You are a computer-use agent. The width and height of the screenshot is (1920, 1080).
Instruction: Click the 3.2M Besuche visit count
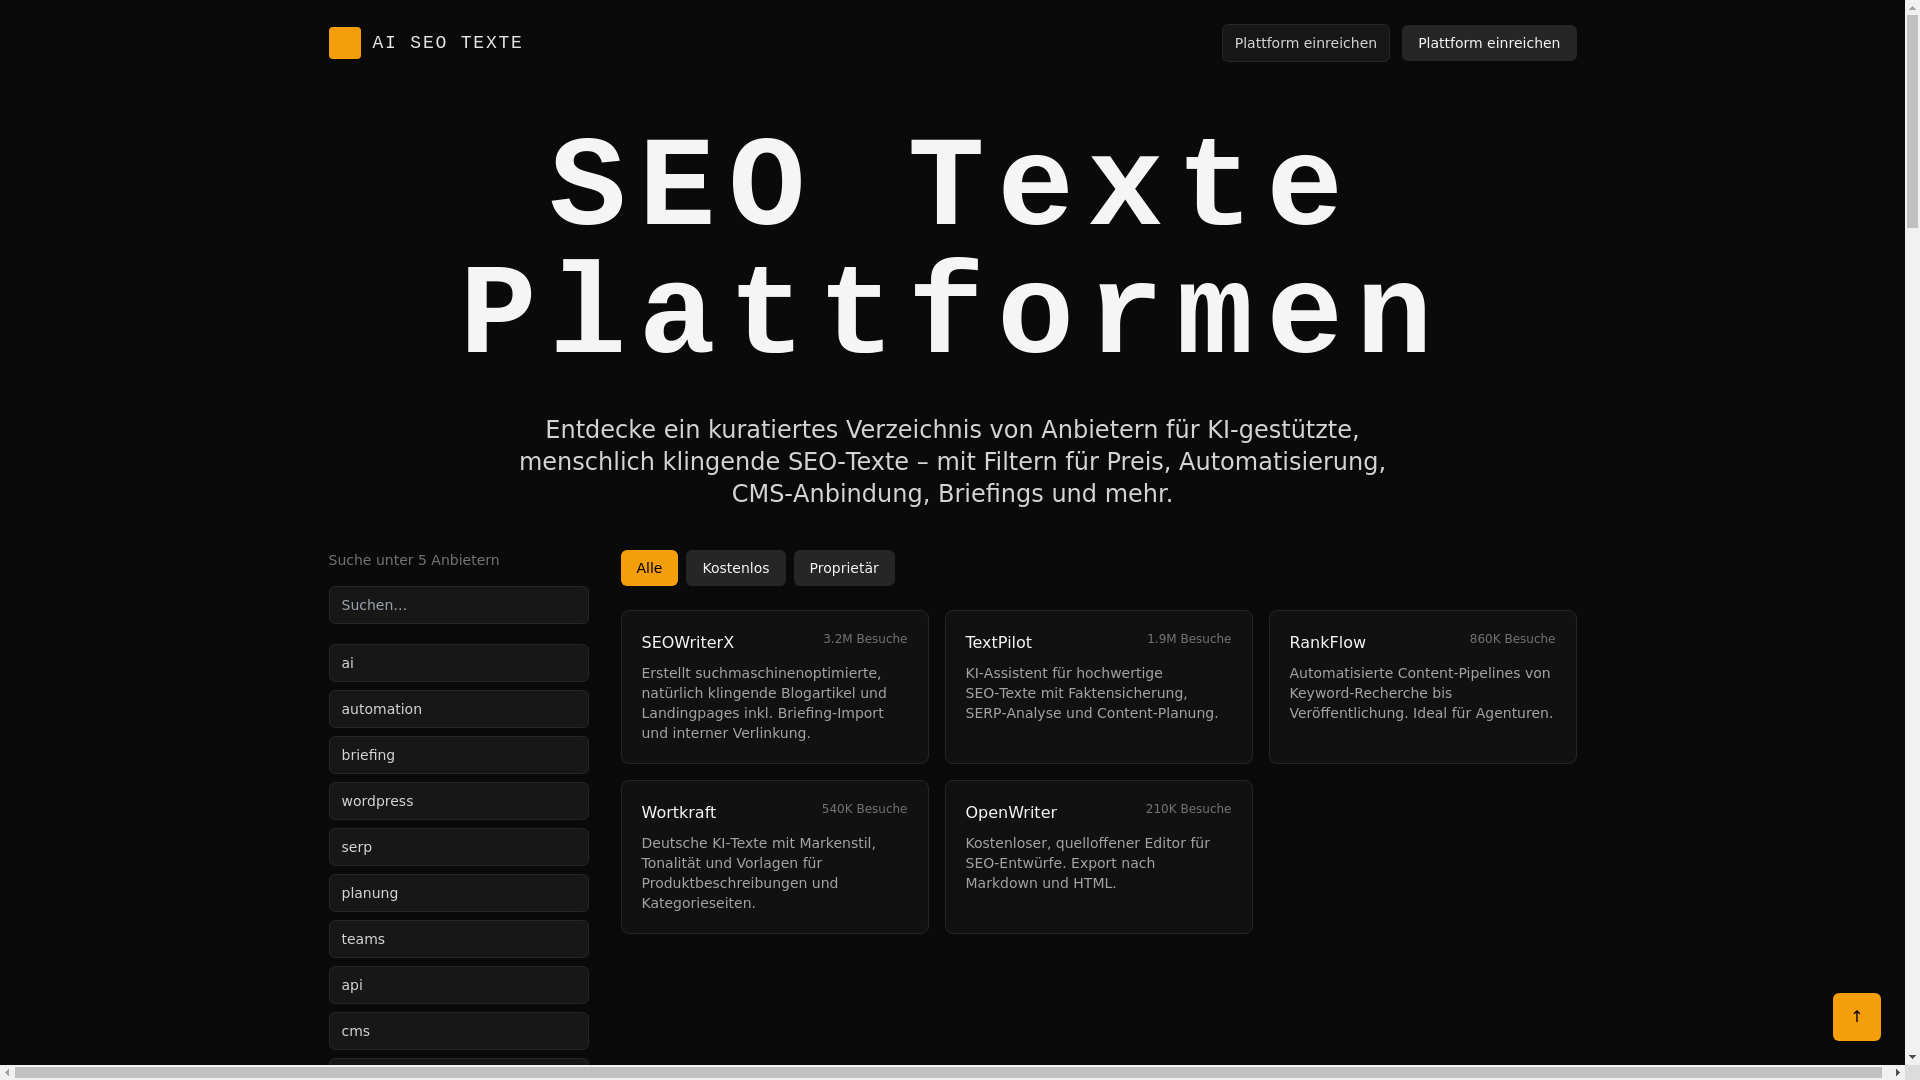(x=865, y=639)
